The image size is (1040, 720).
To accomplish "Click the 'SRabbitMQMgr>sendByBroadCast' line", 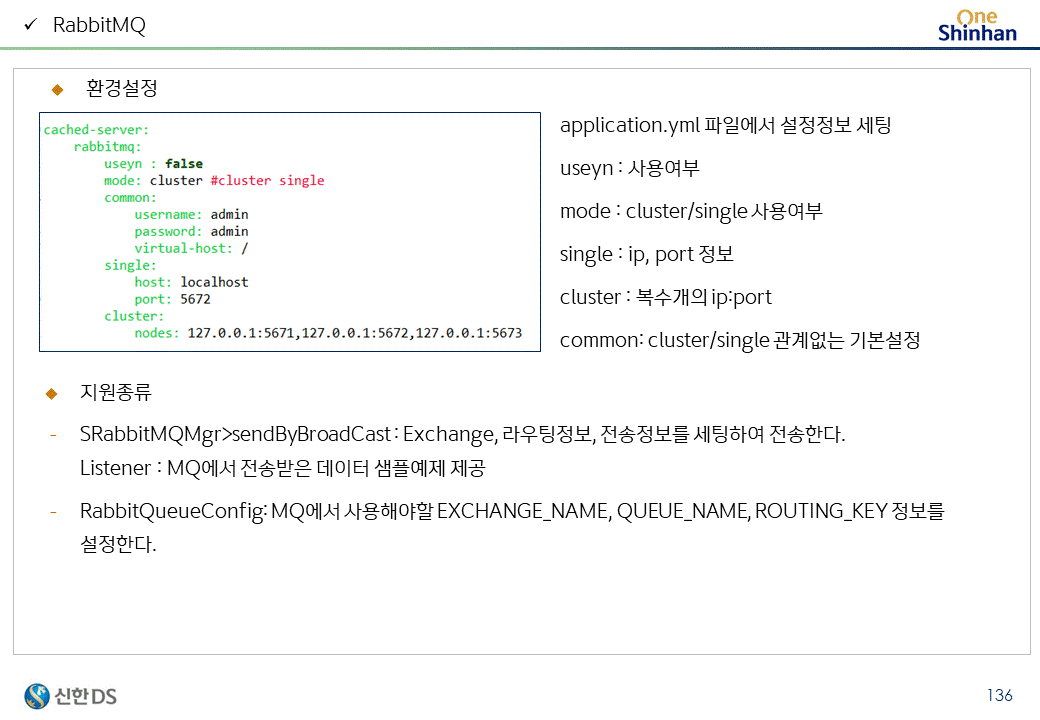I will pyautogui.click(x=462, y=434).
